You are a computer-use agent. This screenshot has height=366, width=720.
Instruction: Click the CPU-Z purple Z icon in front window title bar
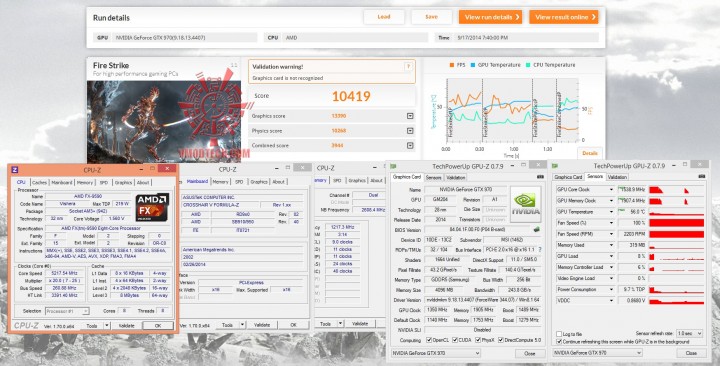(15, 170)
